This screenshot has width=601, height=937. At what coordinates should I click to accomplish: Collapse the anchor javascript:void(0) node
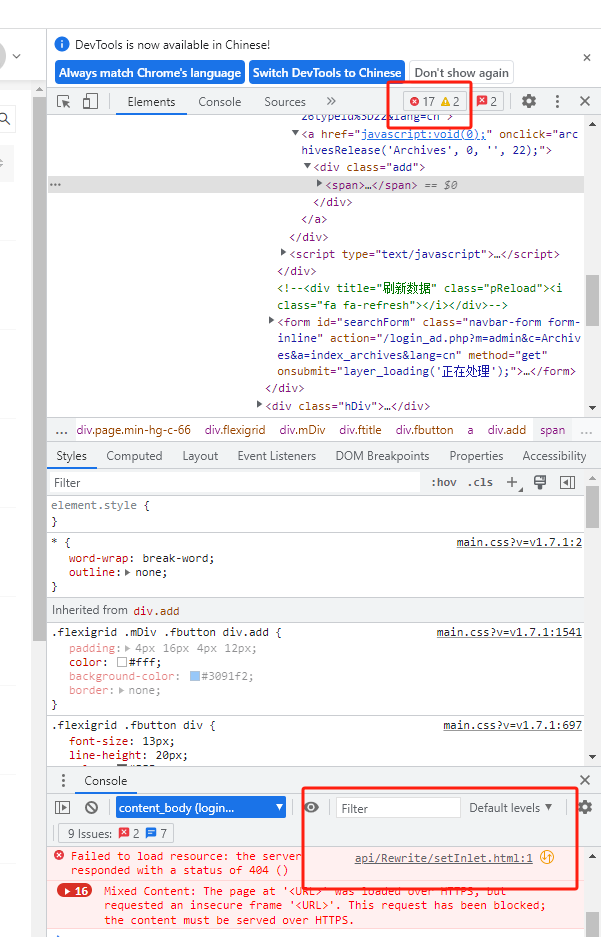[x=295, y=133]
